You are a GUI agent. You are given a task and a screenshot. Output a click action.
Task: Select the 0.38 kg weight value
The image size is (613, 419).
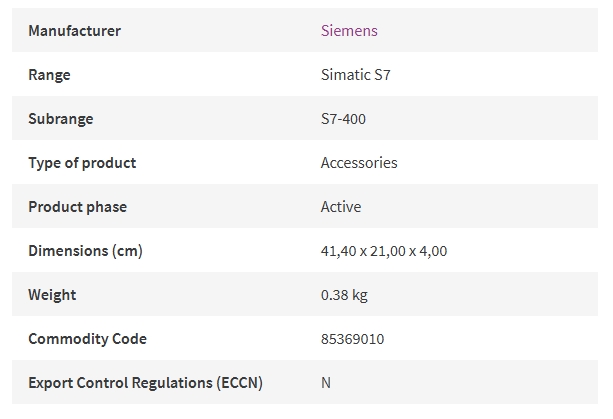coord(344,295)
